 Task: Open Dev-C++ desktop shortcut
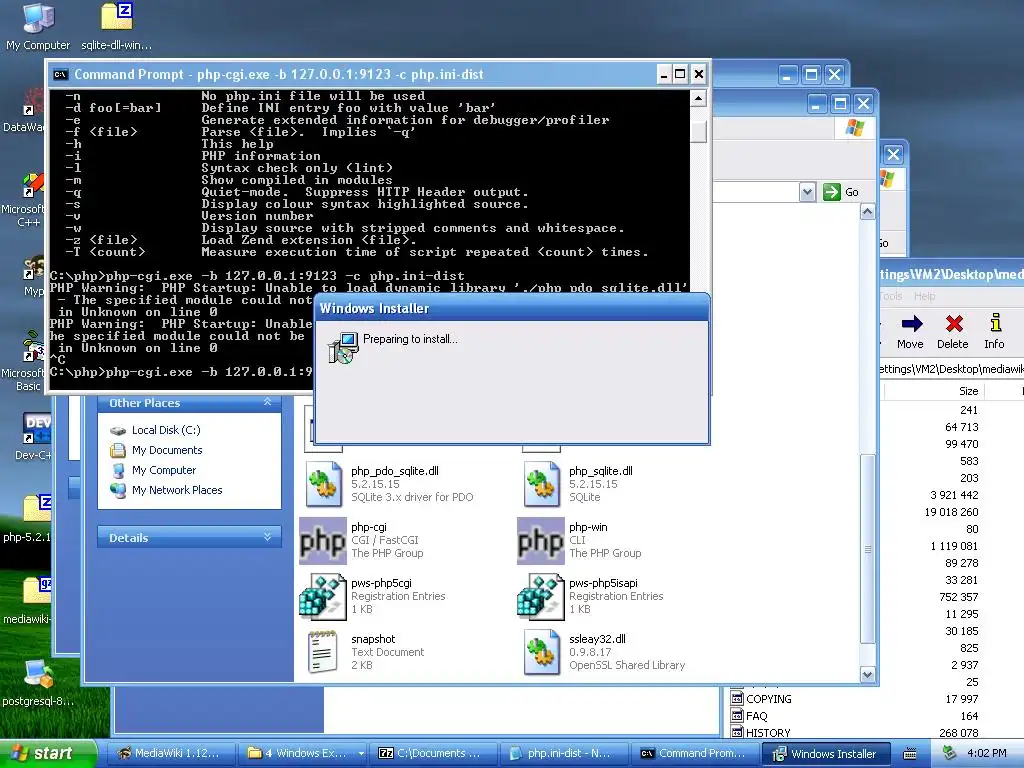(37, 428)
